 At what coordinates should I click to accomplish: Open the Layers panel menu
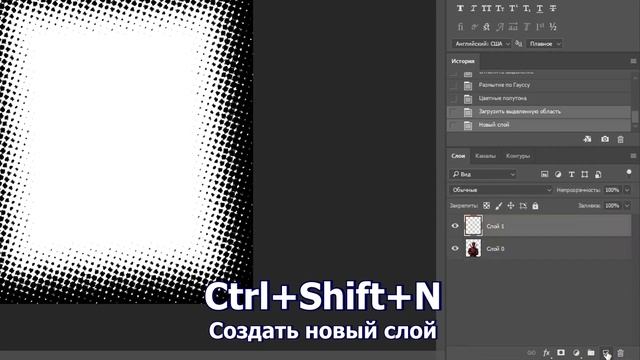point(633,156)
